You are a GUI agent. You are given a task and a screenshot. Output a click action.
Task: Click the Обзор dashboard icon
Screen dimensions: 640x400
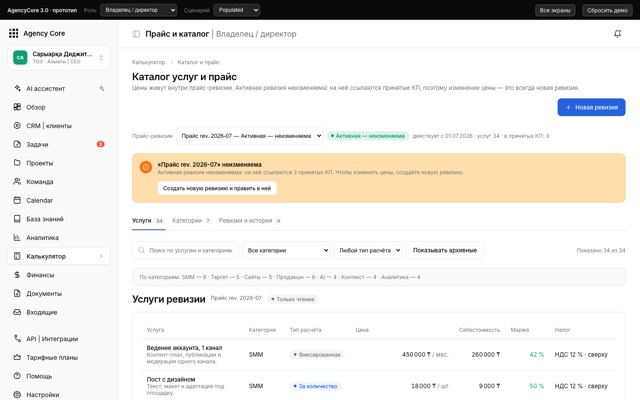(x=17, y=107)
